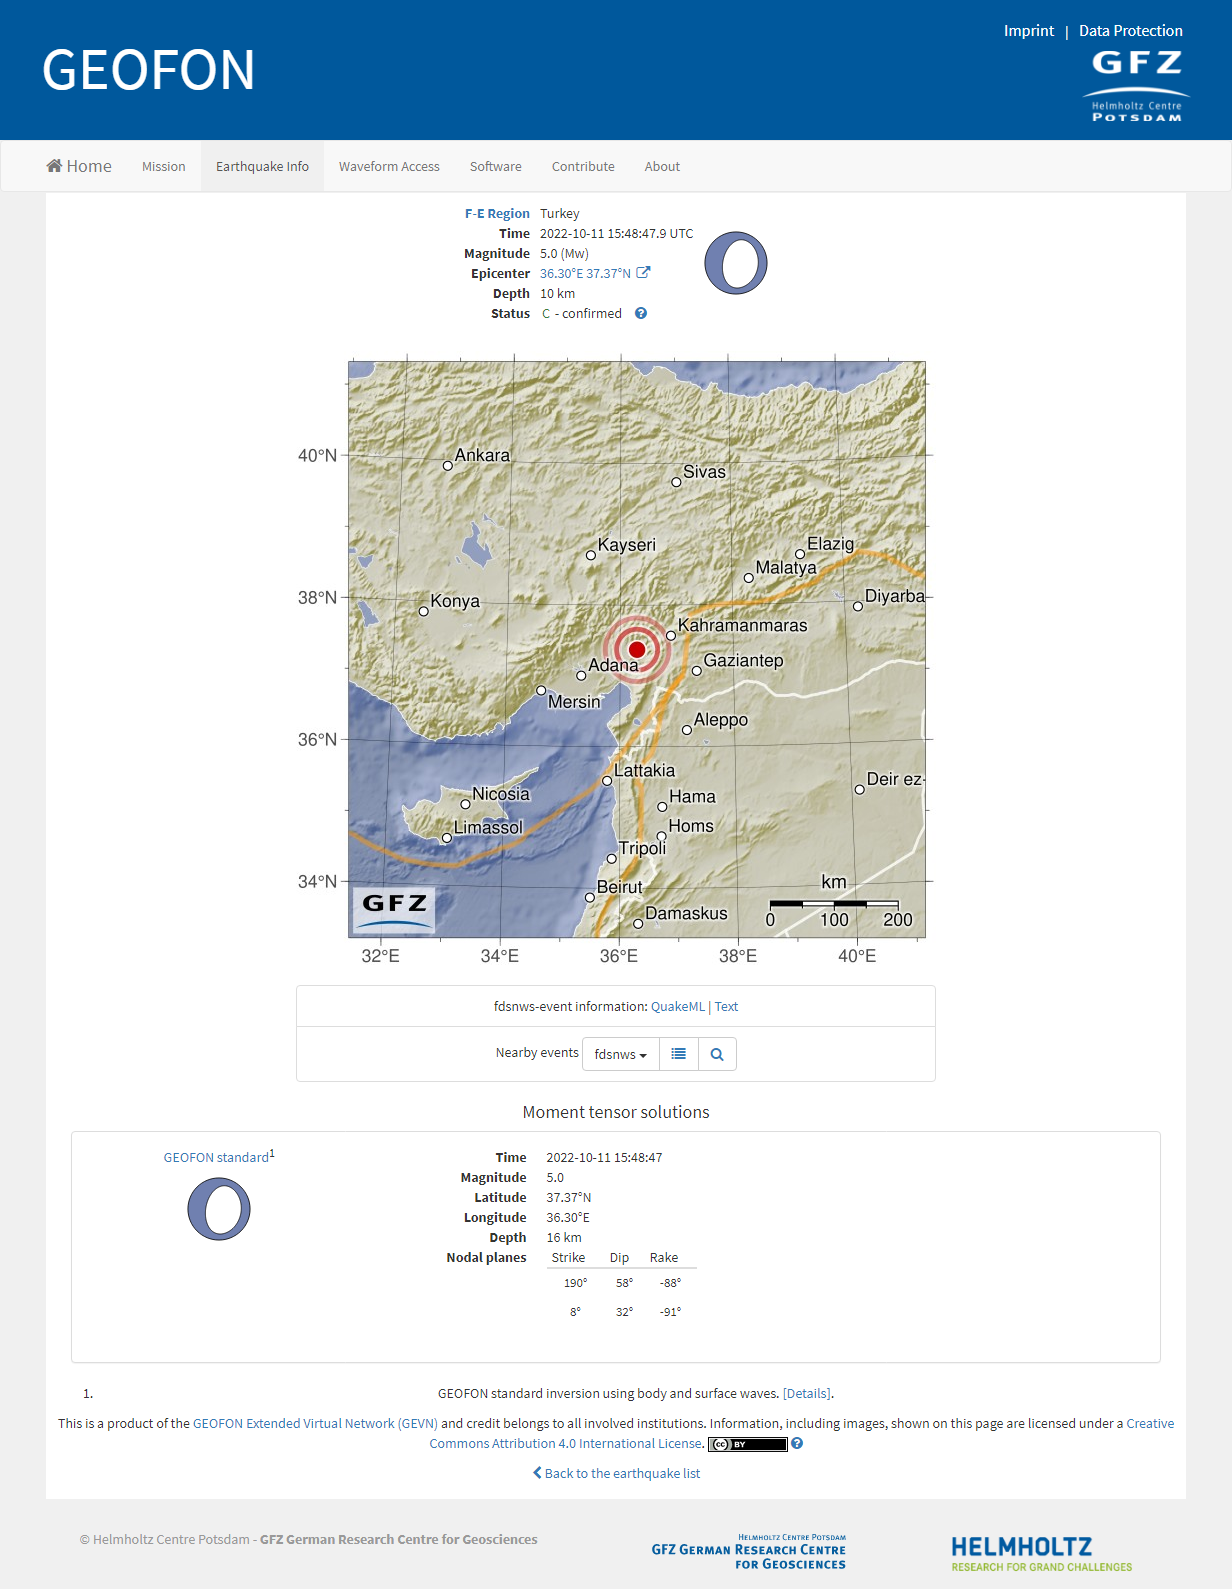Click the Nicosia city label on map
Screen dimensions: 1232x1589
(x=501, y=794)
